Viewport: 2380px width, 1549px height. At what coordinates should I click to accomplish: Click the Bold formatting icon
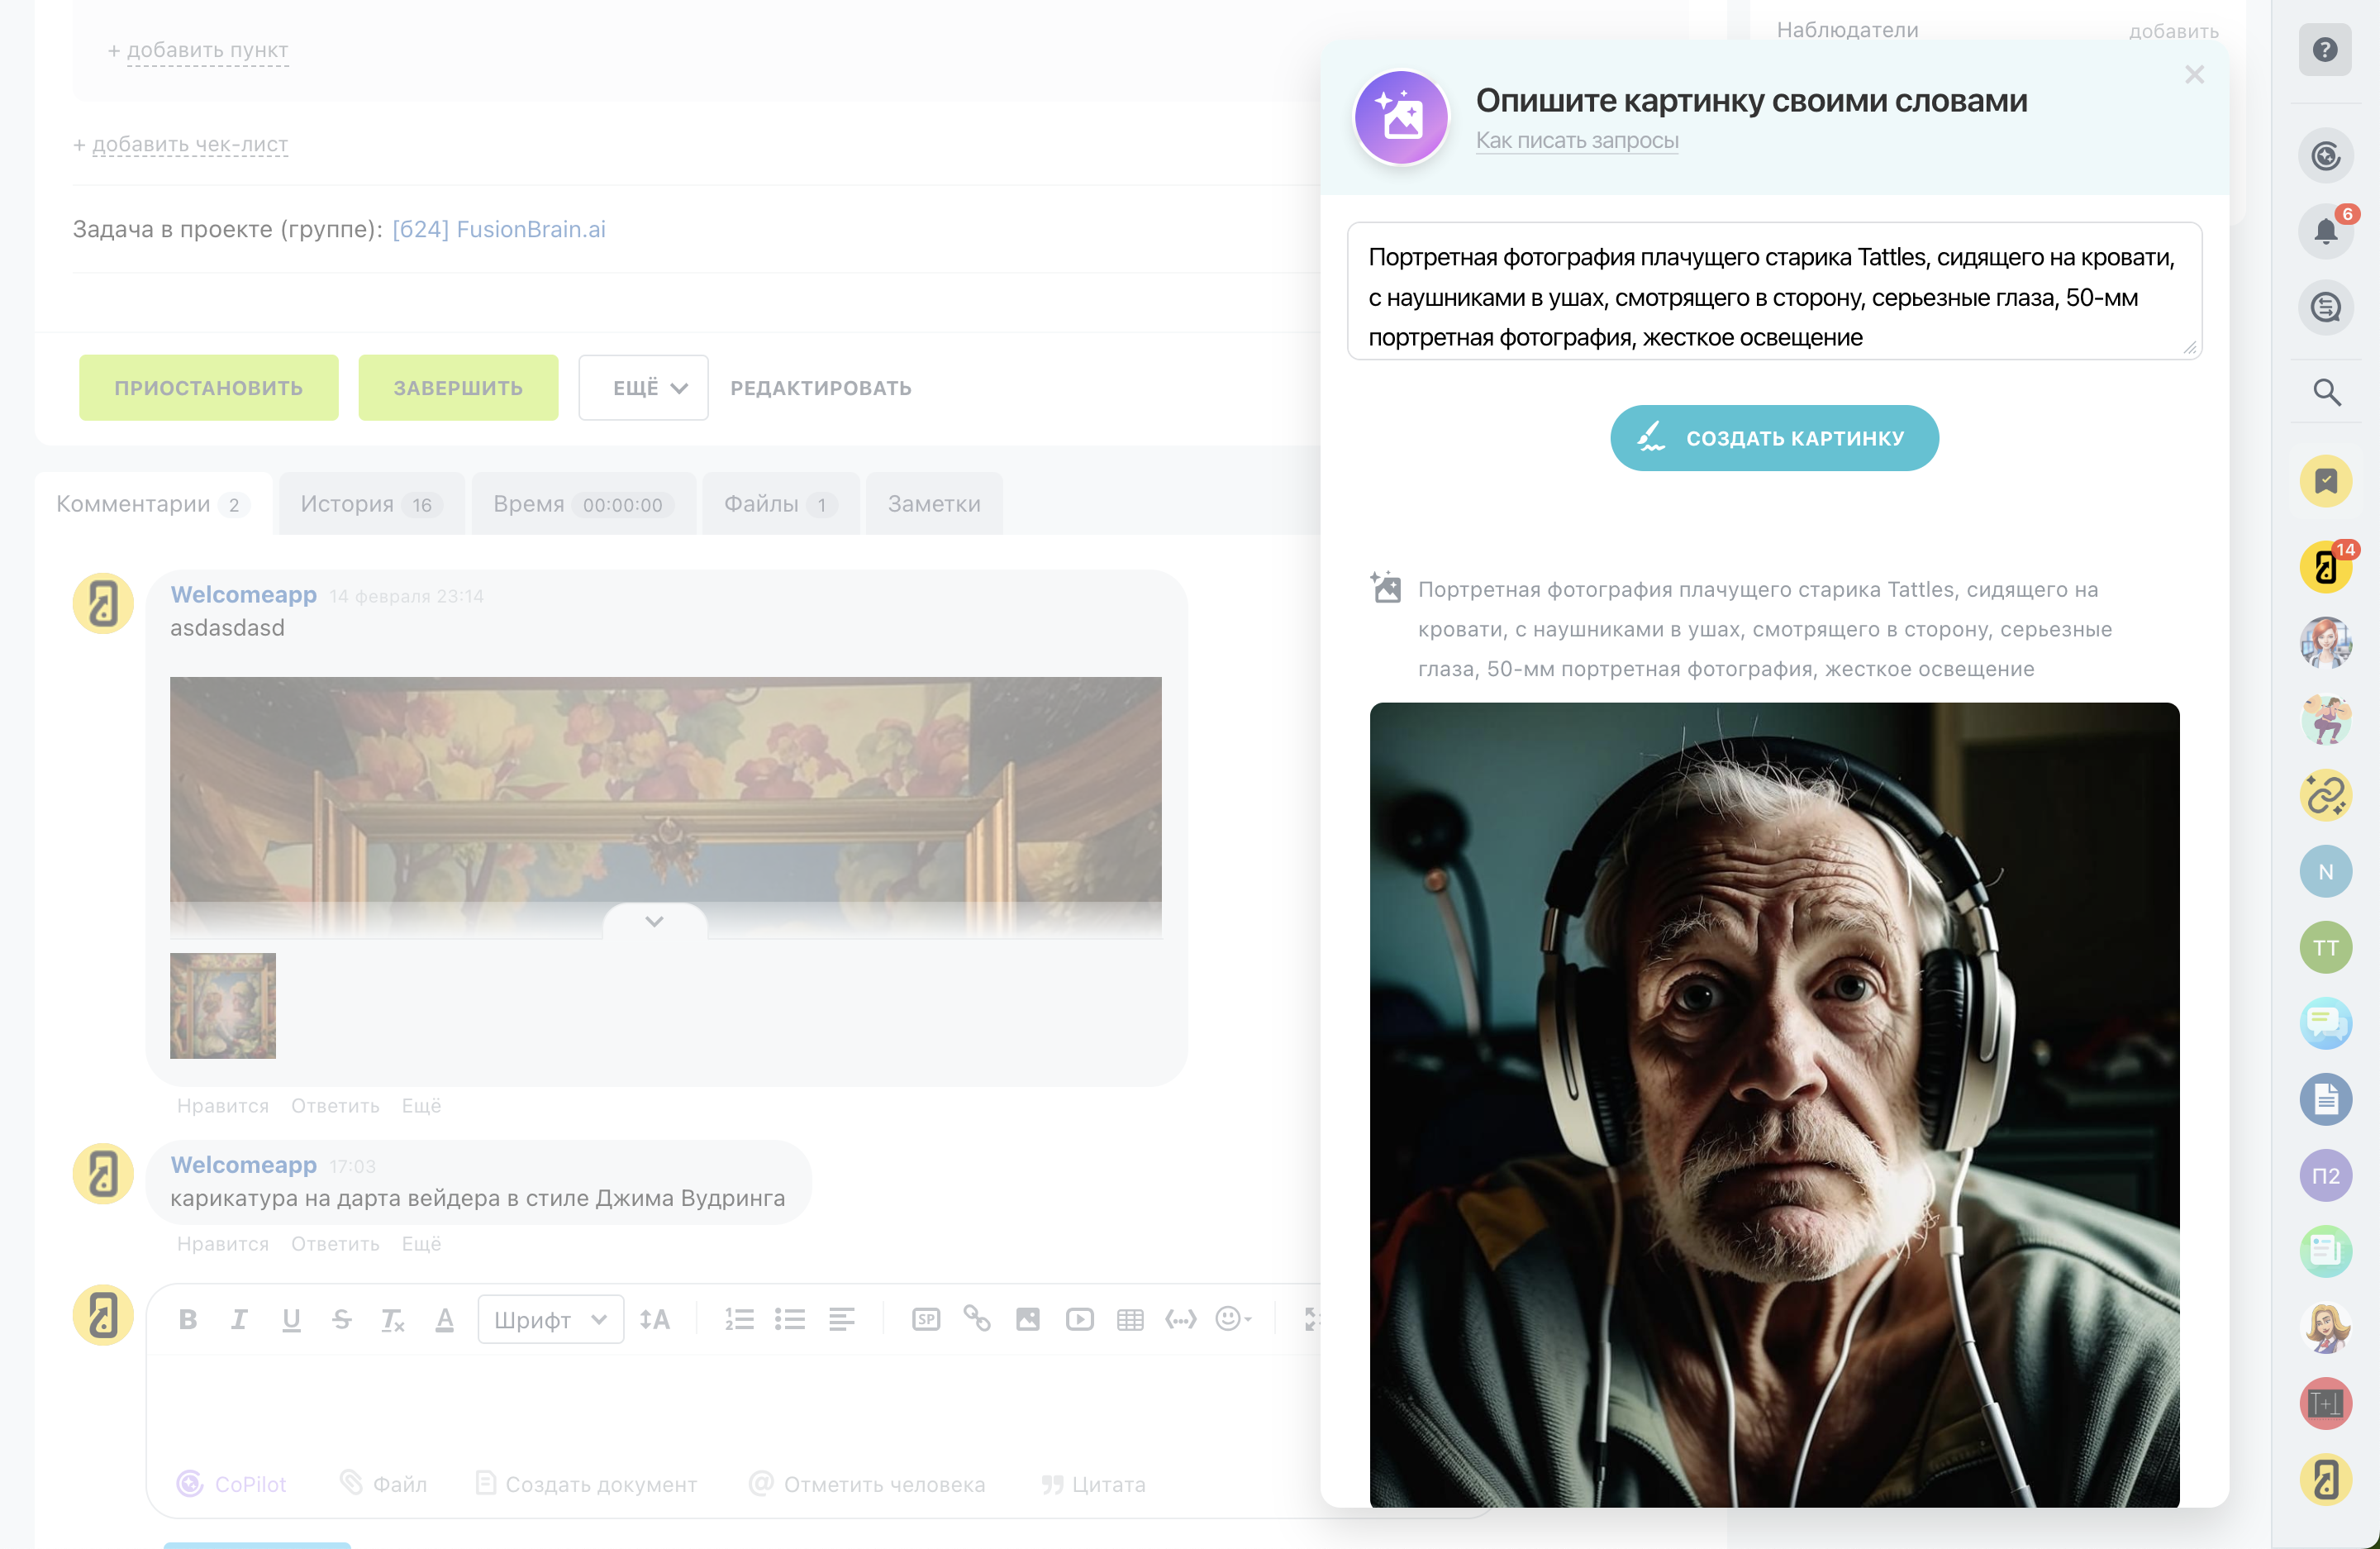pyautogui.click(x=187, y=1319)
